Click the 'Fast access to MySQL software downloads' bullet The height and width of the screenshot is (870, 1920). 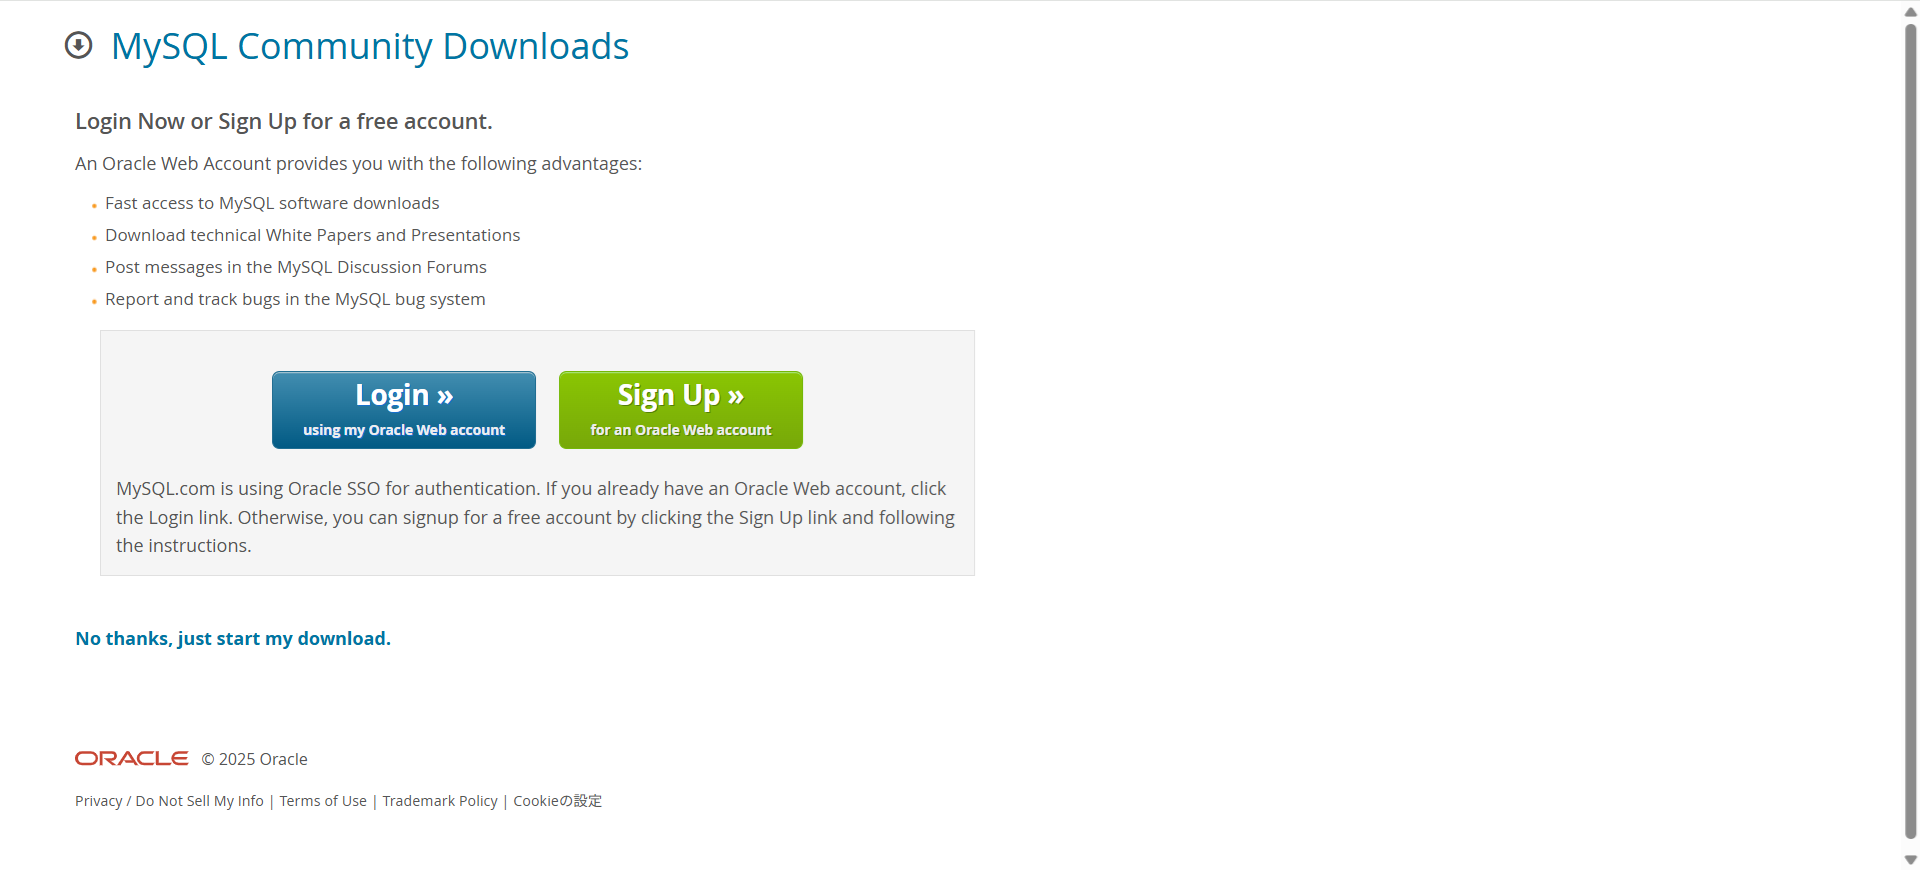[x=272, y=203]
